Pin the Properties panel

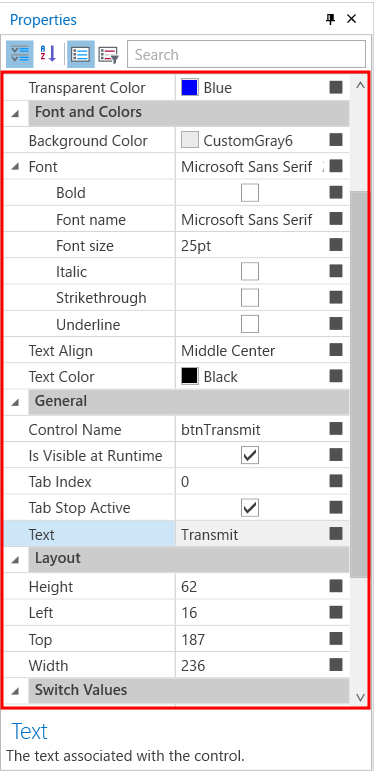pos(331,19)
